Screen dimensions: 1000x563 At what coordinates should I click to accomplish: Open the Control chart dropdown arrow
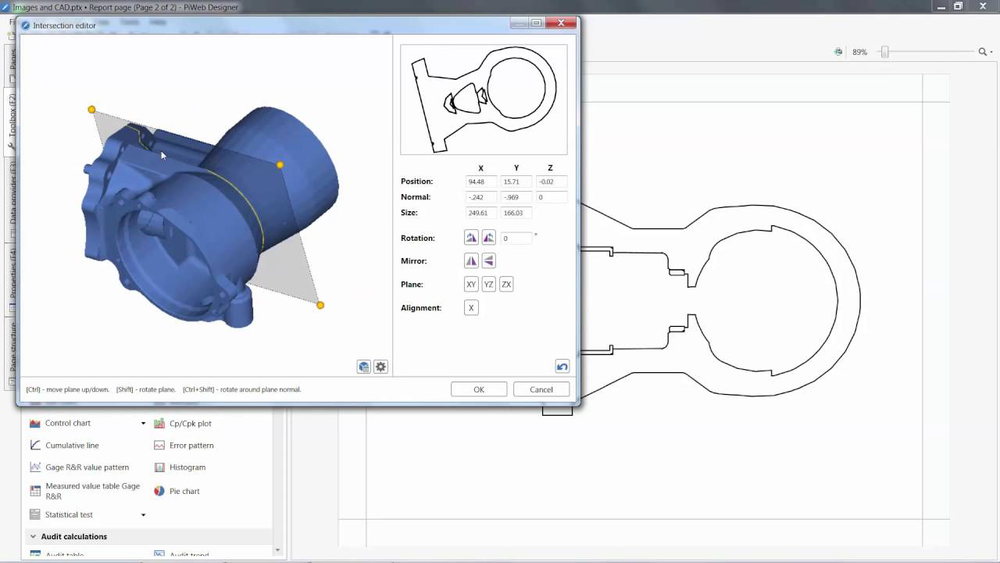[x=143, y=423]
